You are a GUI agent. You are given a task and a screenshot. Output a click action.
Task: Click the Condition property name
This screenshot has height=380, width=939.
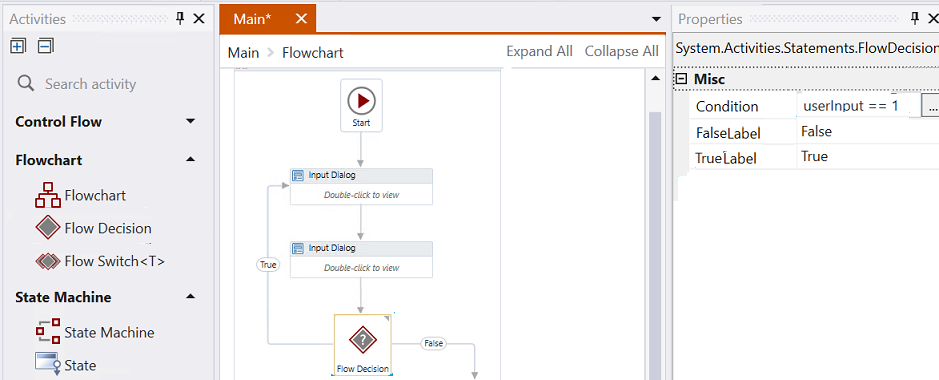tap(727, 107)
